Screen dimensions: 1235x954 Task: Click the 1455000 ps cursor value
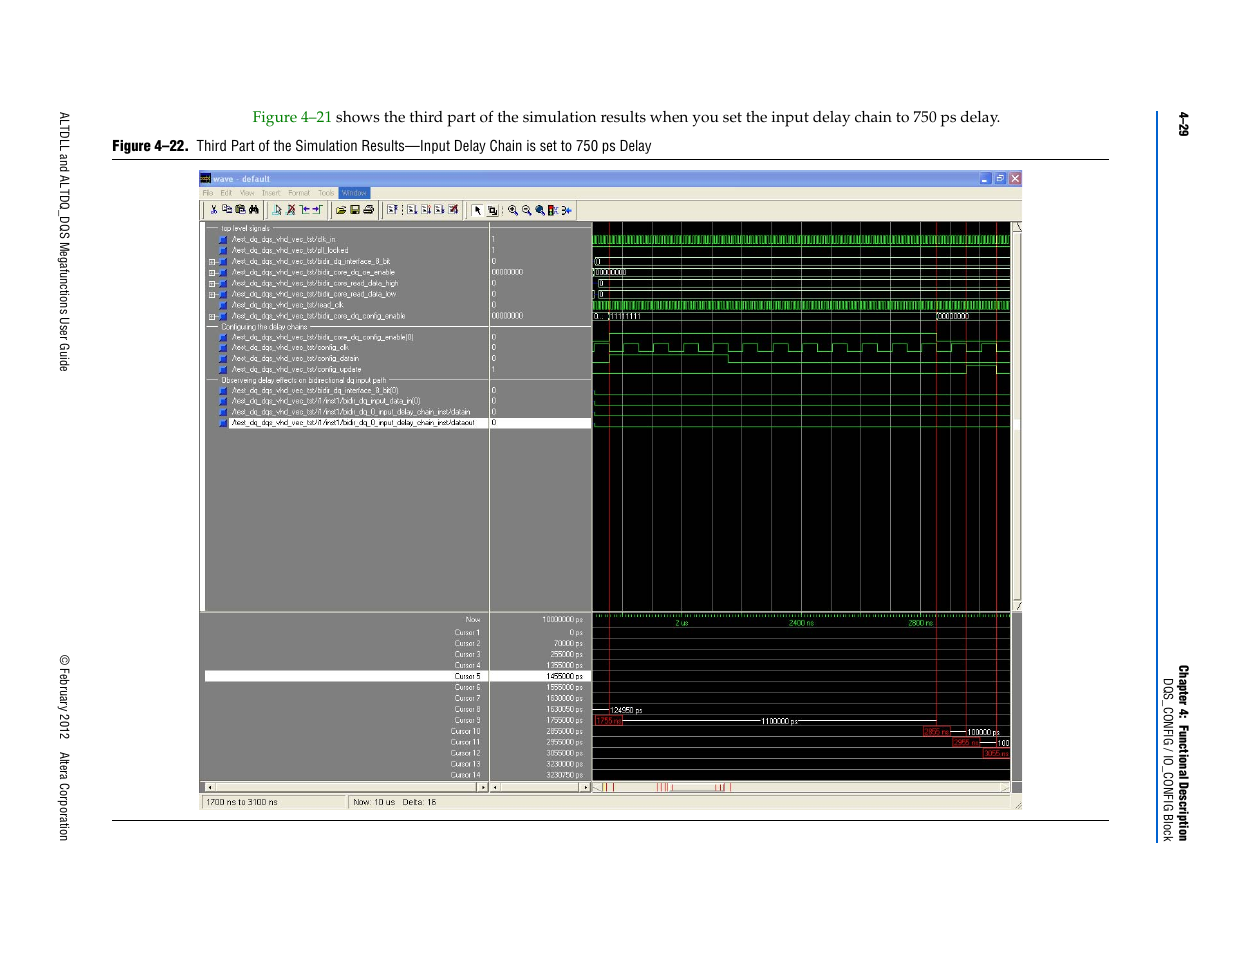564,677
